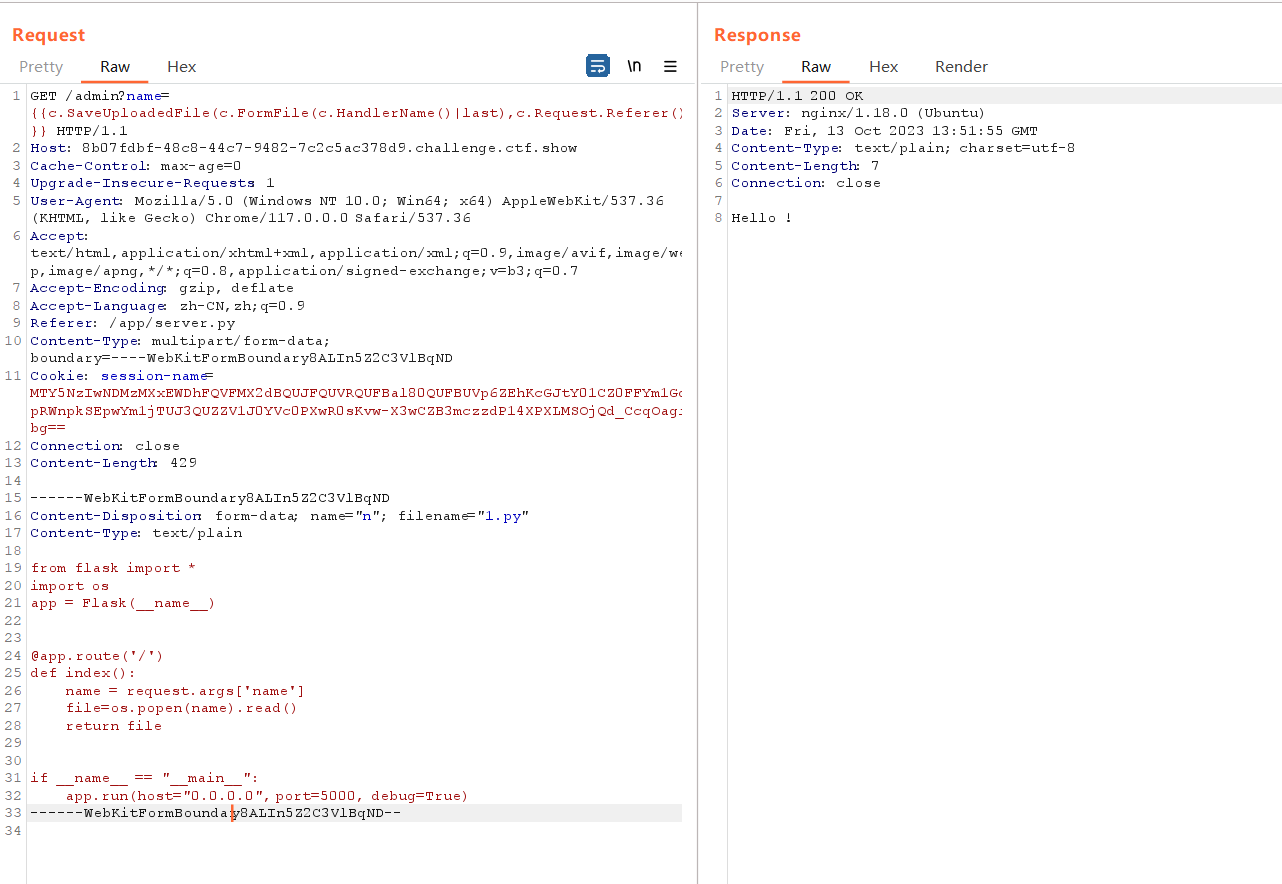The image size is (1282, 884).
Task: Click the Response panel heading
Action: click(x=757, y=35)
